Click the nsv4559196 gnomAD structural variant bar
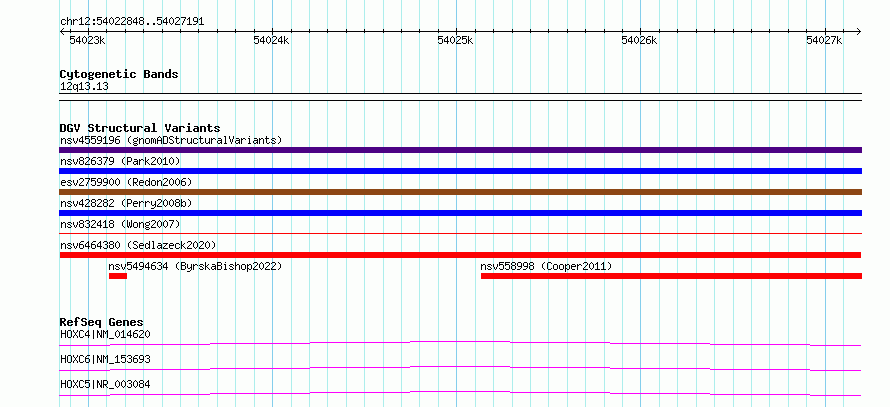890x407 pixels. (460, 150)
